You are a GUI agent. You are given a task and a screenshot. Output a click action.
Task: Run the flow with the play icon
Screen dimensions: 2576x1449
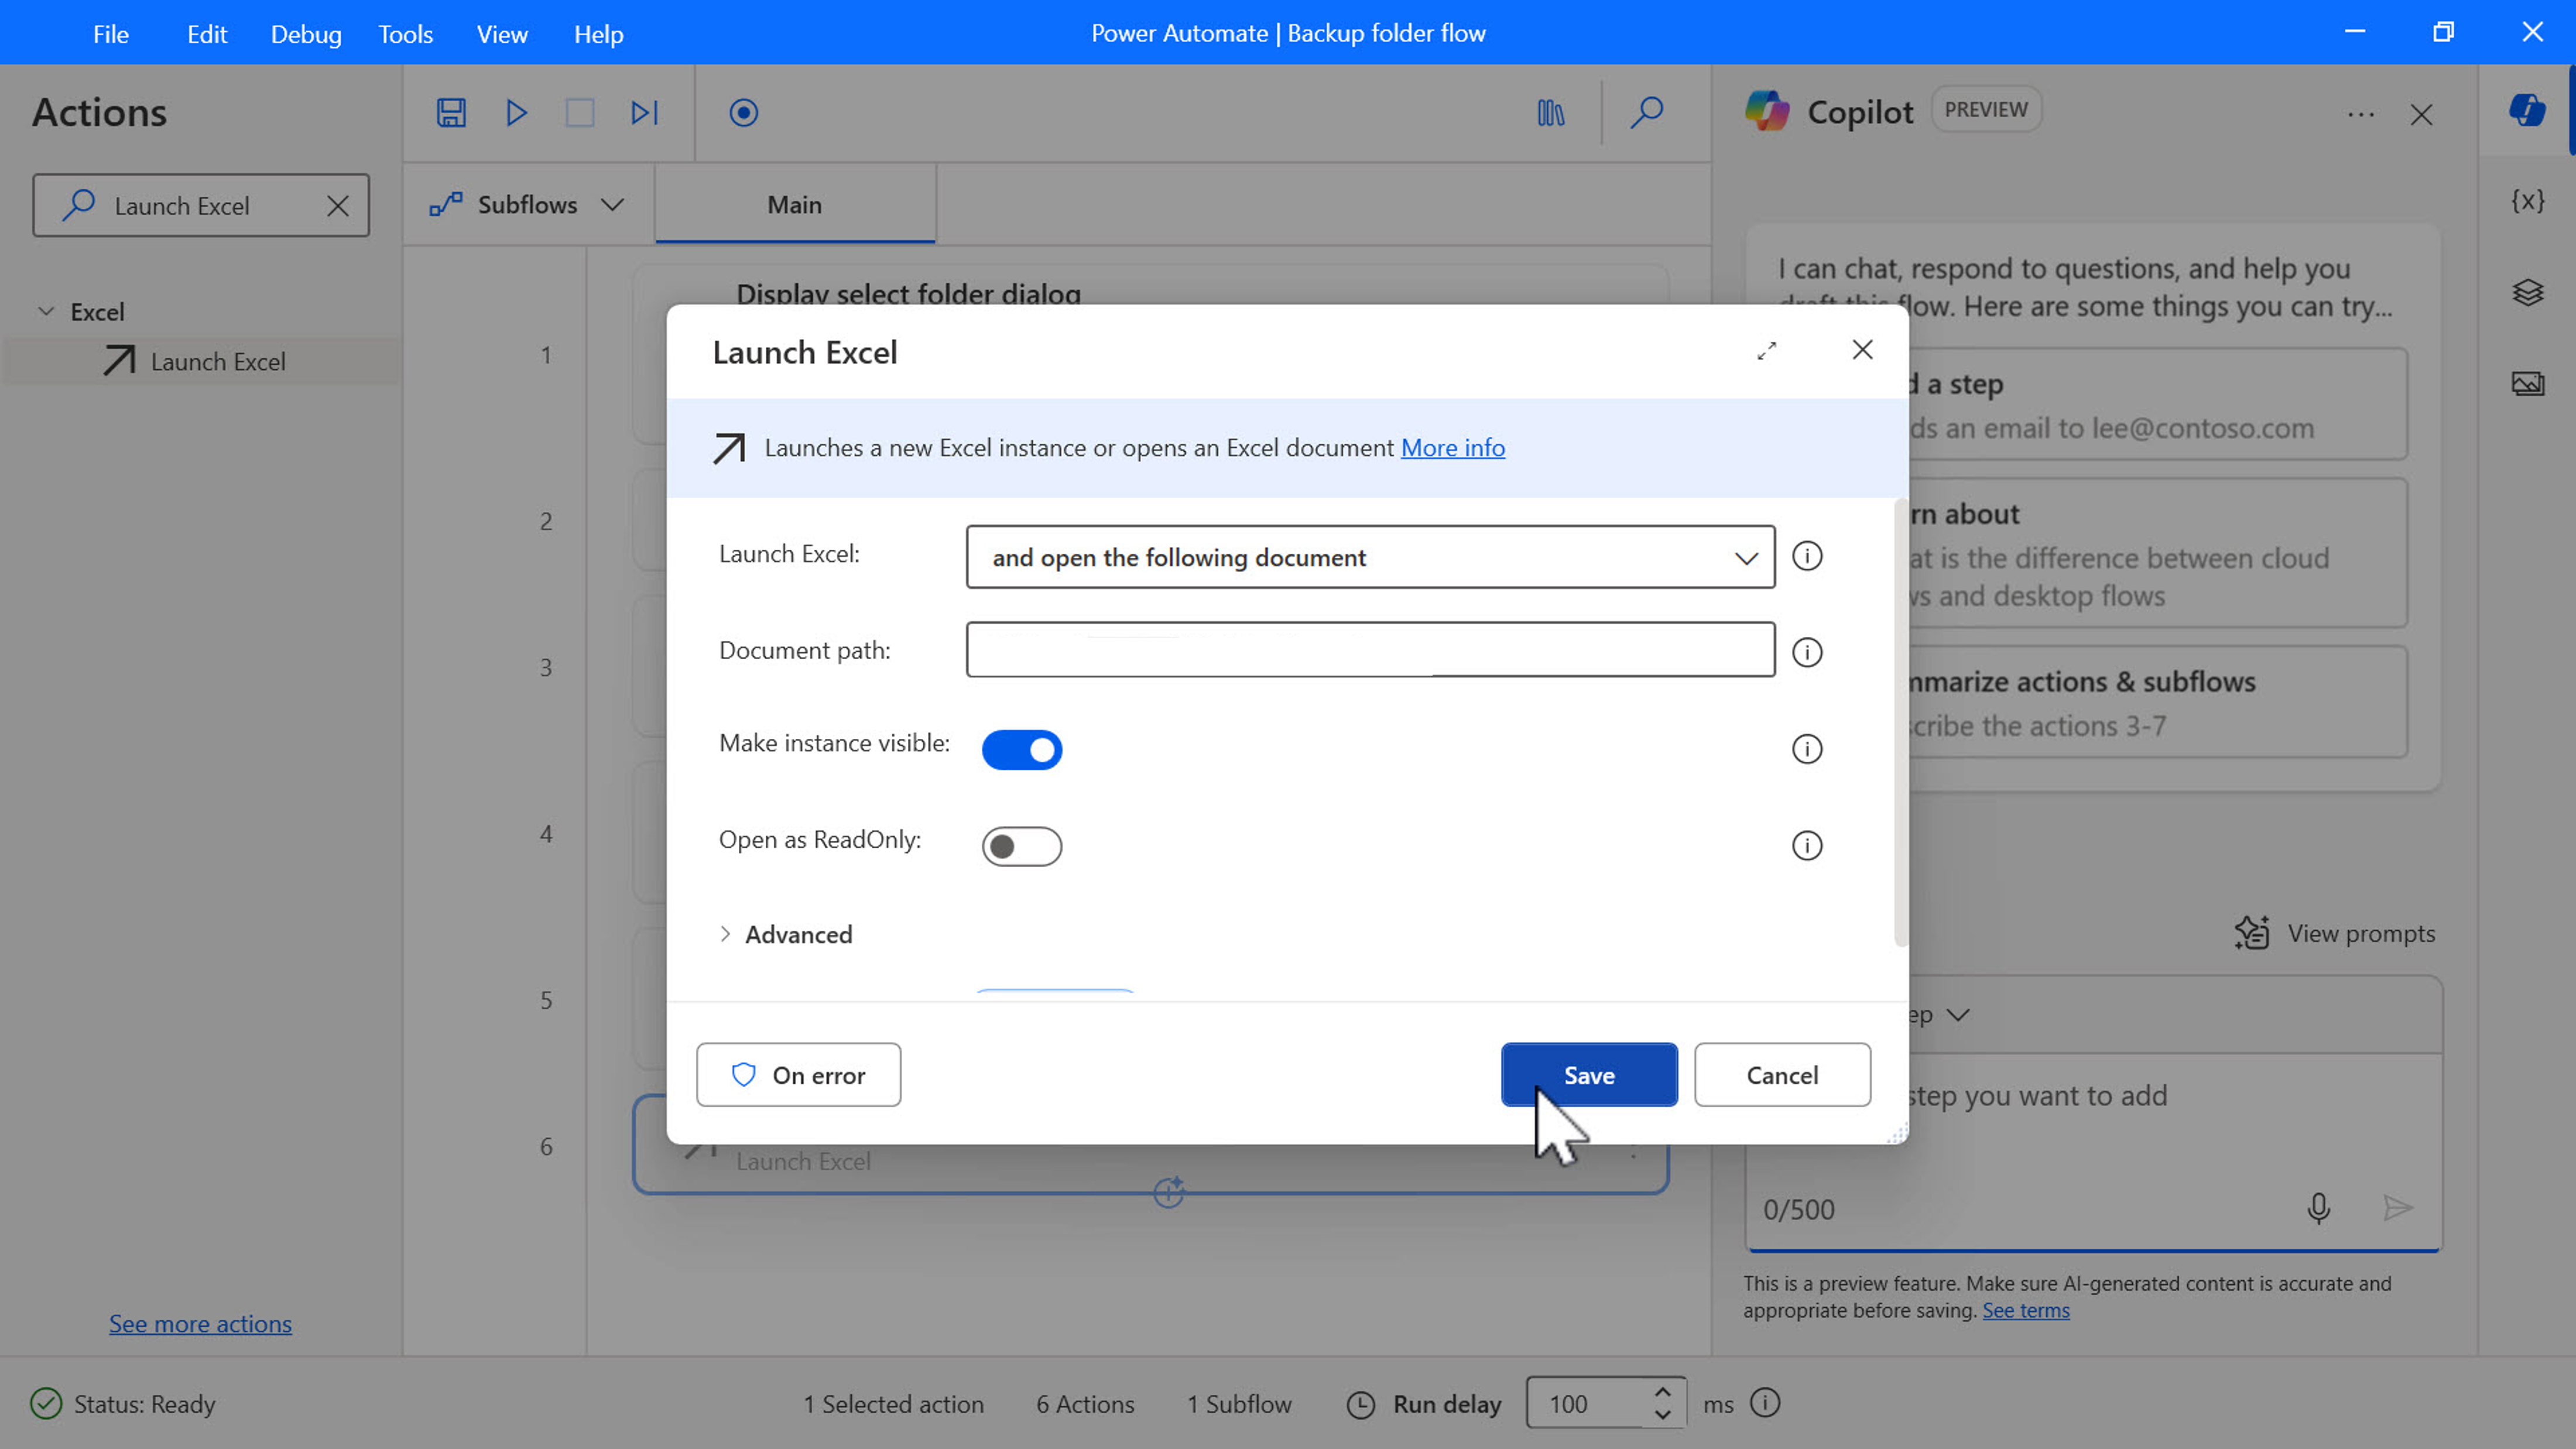[x=515, y=113]
